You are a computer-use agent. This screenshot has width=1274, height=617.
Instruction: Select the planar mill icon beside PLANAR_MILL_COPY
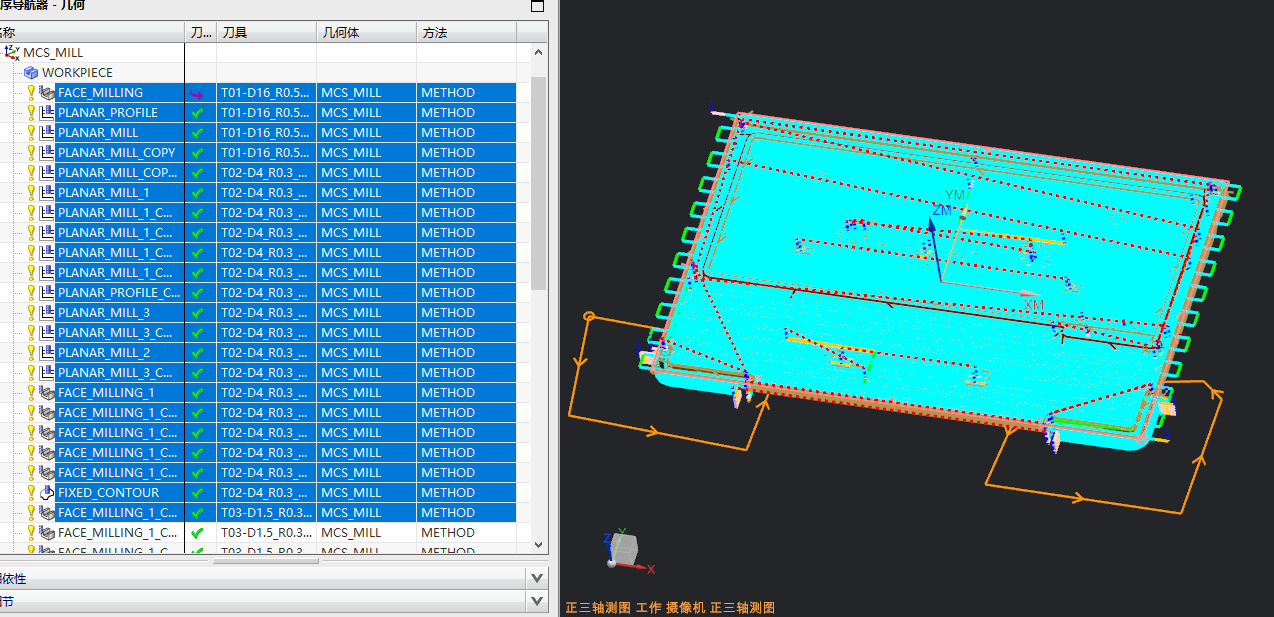click(x=47, y=152)
